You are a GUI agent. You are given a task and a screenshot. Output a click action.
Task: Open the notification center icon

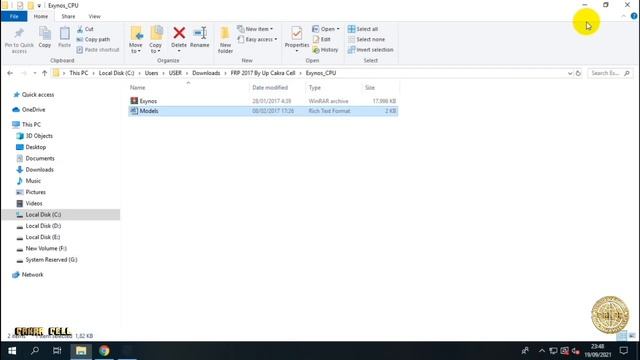pyautogui.click(x=624, y=351)
